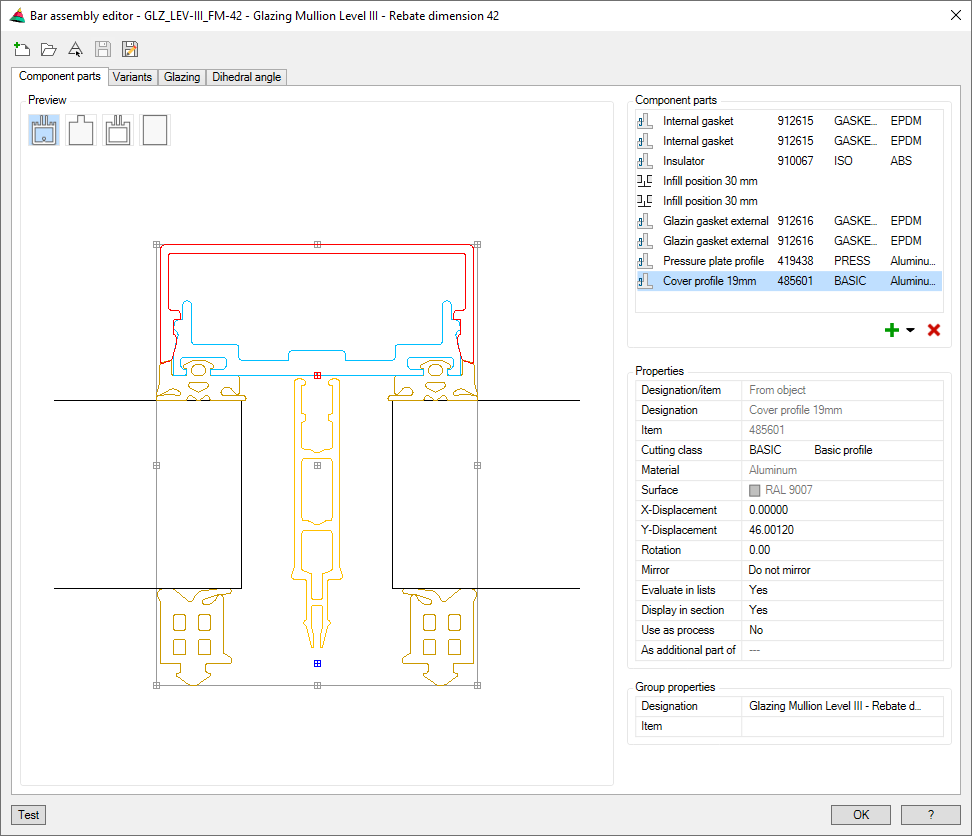
Task: Toggle the first preview mode with glazing detail
Action: 44,130
